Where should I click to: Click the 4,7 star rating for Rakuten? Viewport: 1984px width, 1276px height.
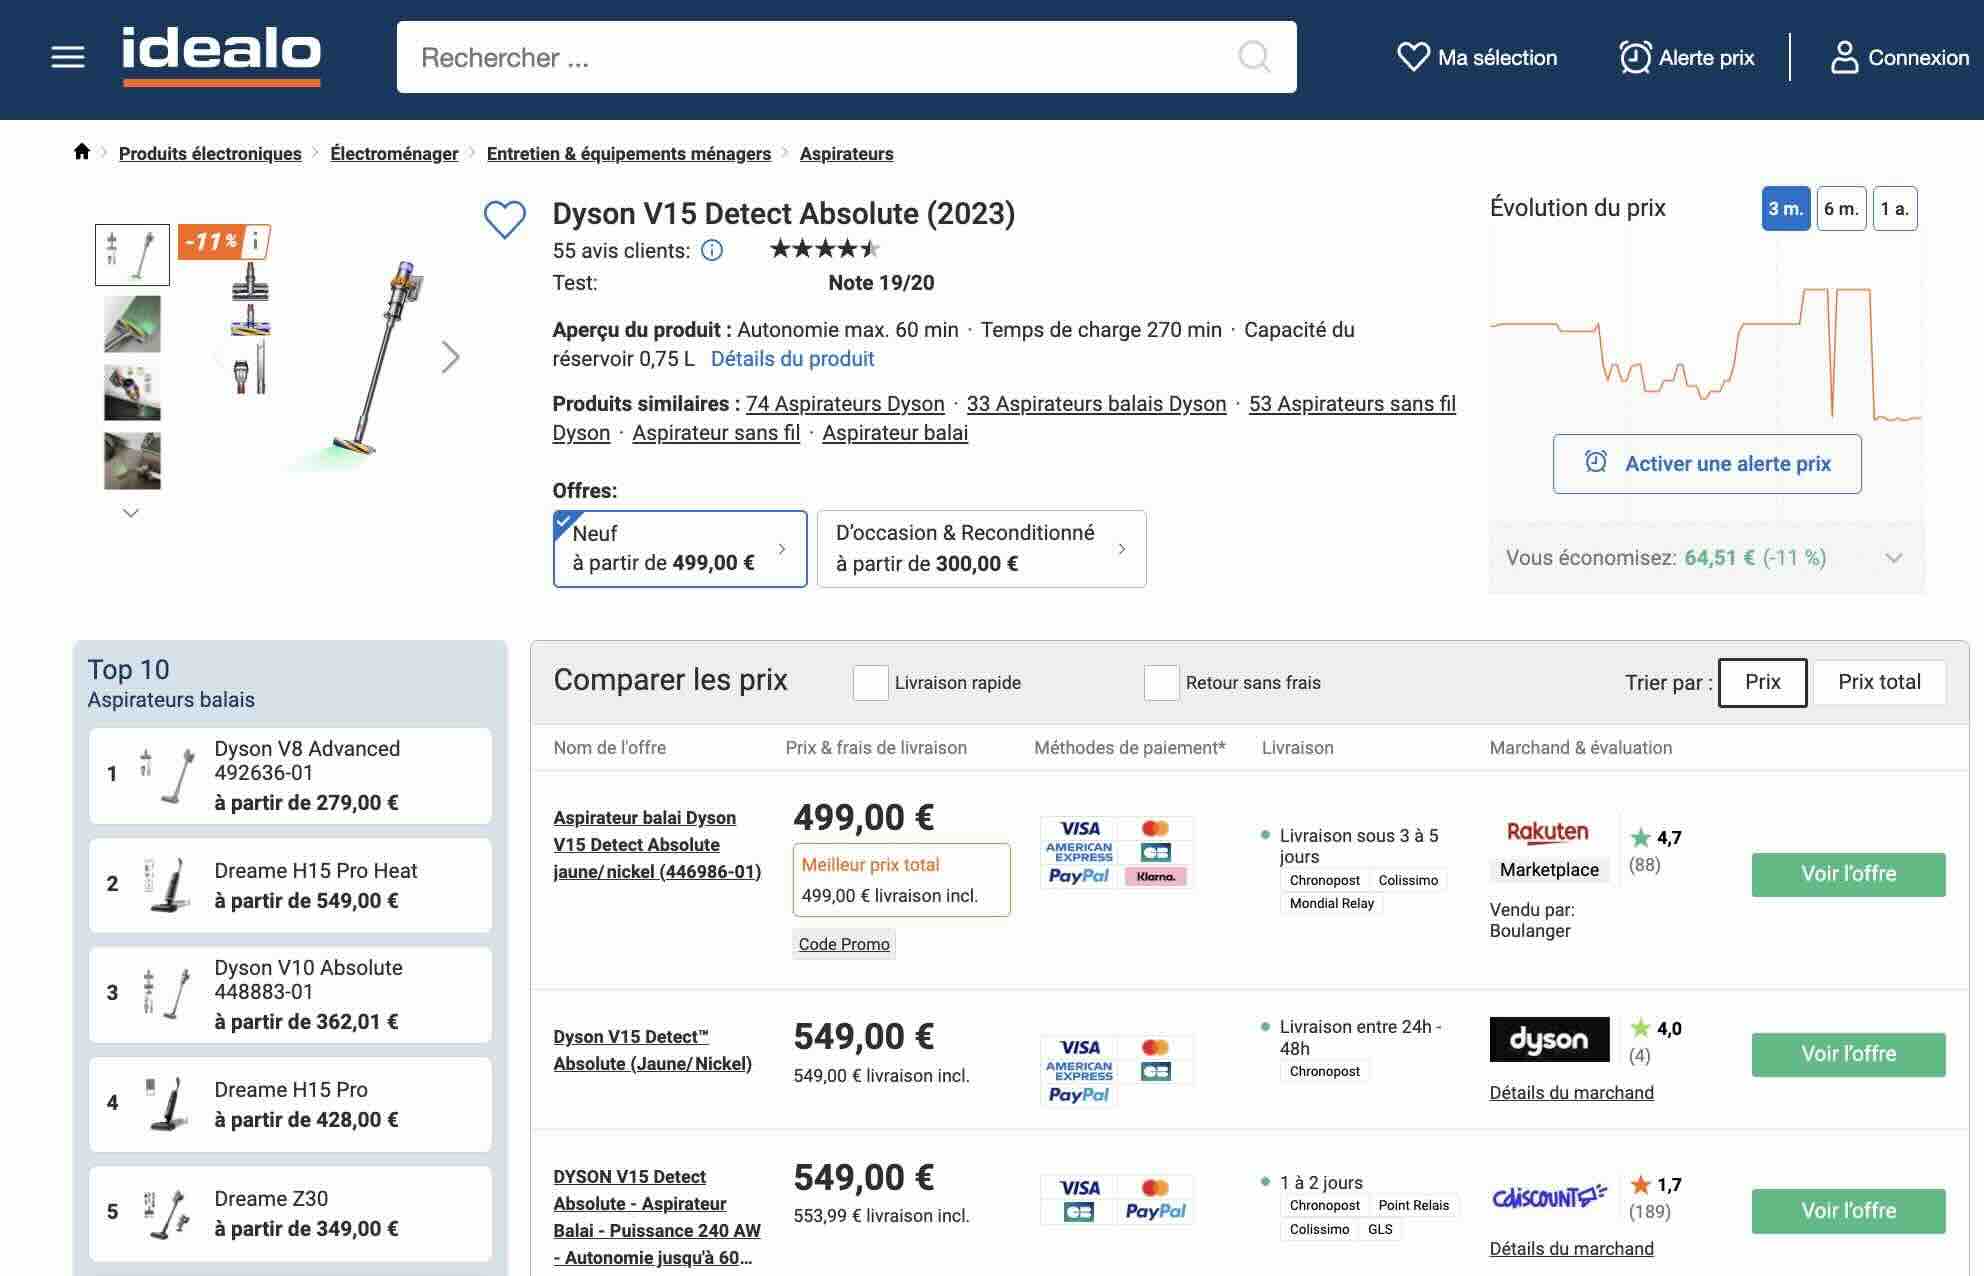click(x=1656, y=838)
